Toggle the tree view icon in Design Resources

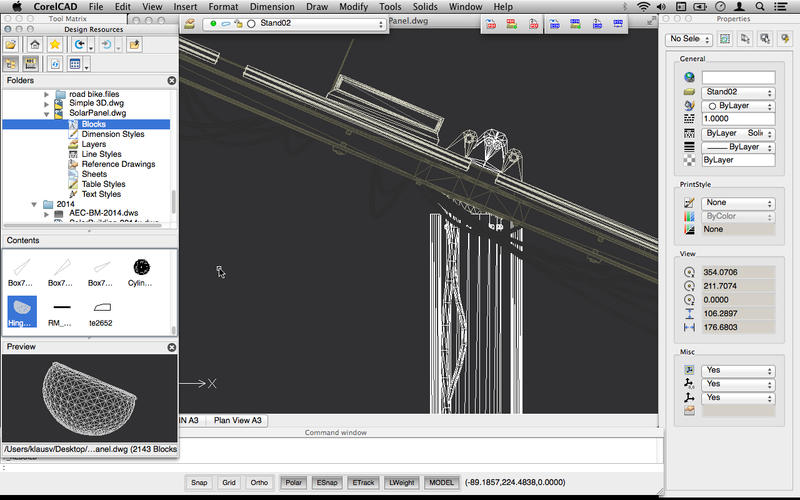(x=12, y=64)
